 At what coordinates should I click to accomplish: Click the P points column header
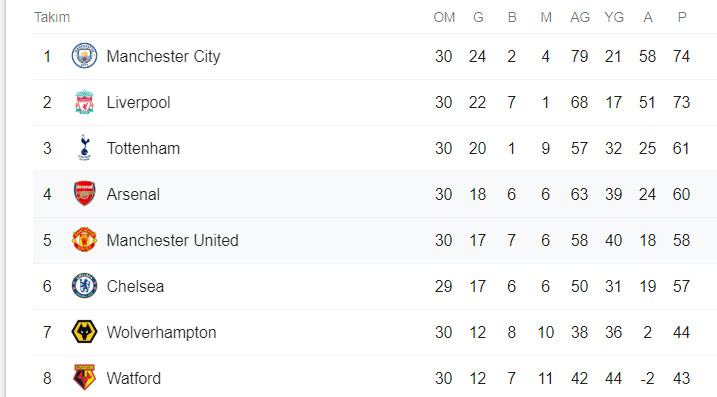682,17
